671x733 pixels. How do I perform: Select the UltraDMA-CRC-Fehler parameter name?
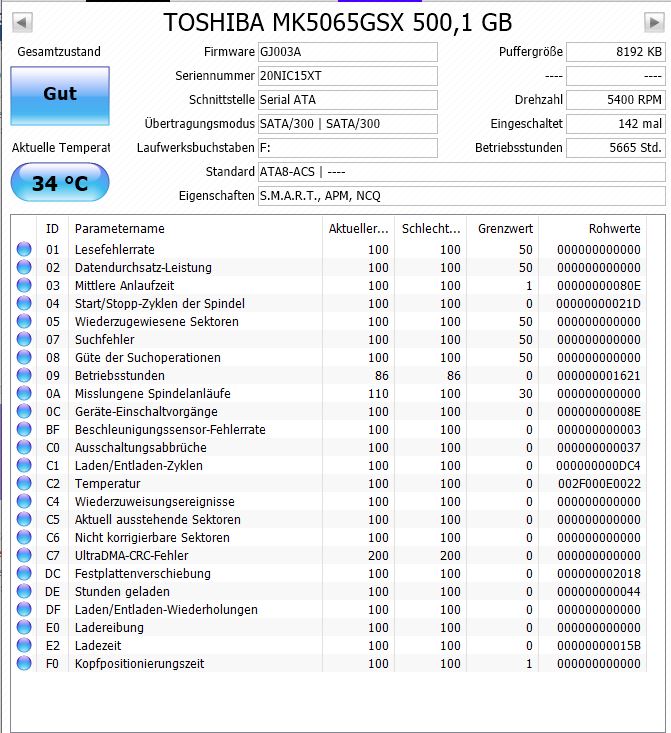[131, 555]
